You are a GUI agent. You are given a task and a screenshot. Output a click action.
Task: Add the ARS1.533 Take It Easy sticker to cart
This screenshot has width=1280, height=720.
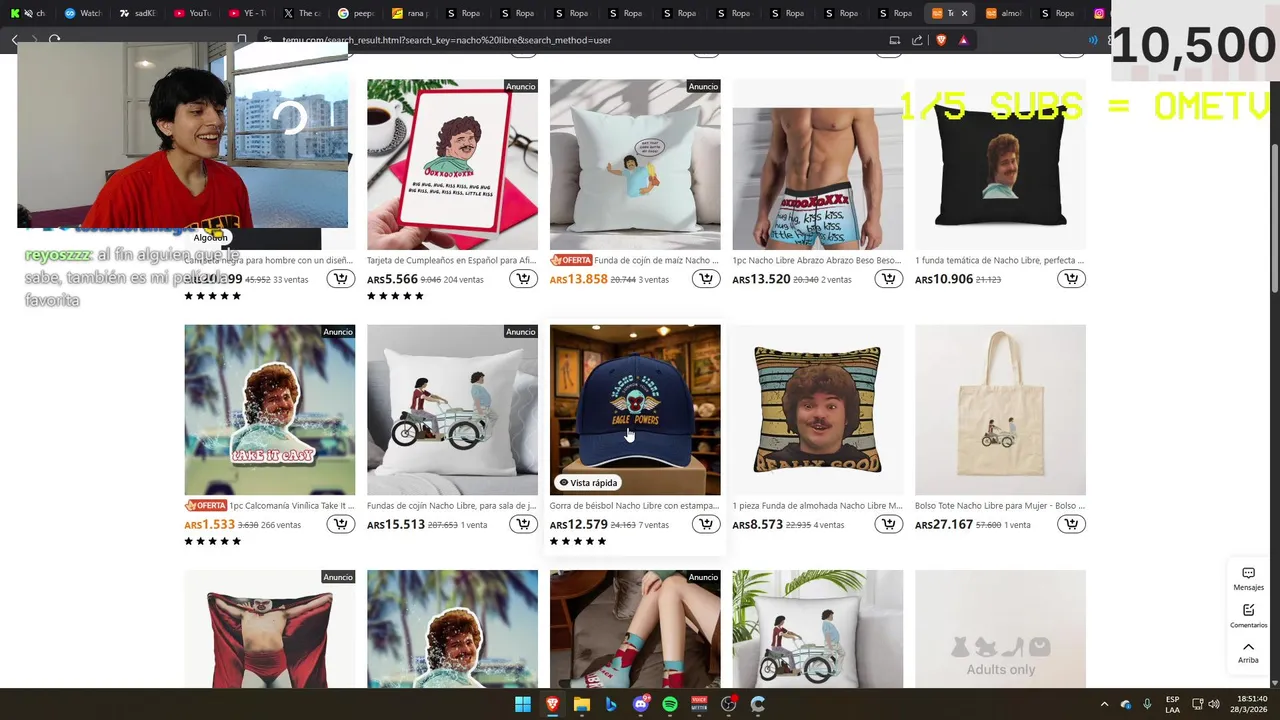point(341,524)
